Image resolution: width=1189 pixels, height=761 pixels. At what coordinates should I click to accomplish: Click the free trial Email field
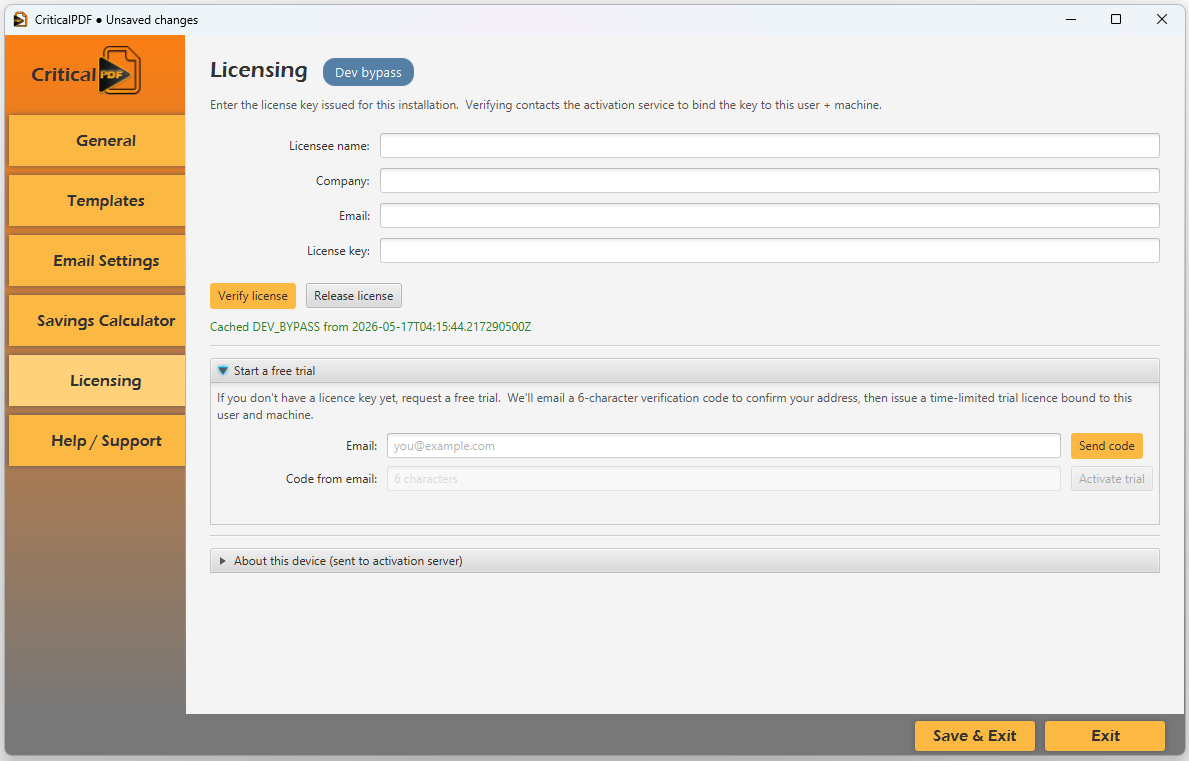click(723, 446)
